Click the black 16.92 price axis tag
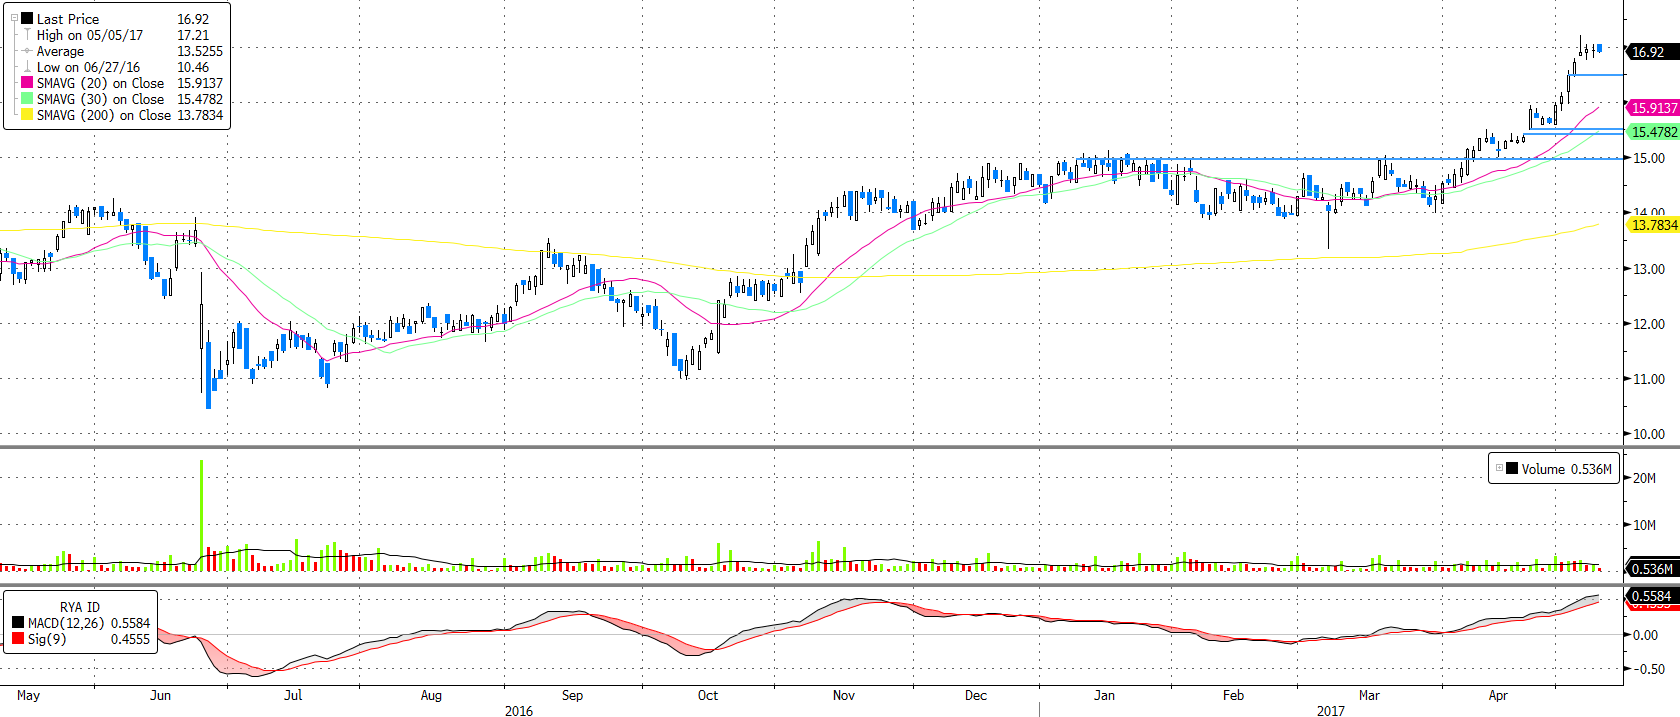This screenshot has width=1680, height=717. [x=1652, y=52]
